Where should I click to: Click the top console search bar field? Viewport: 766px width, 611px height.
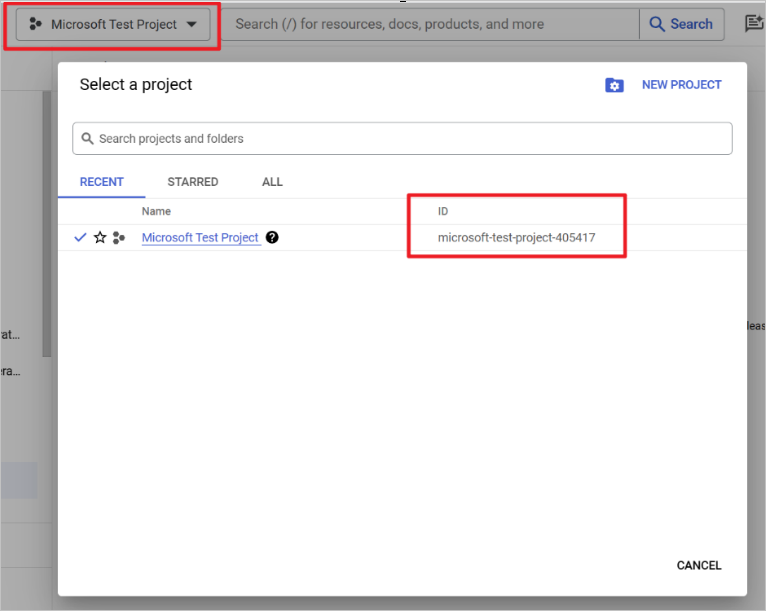click(x=430, y=24)
